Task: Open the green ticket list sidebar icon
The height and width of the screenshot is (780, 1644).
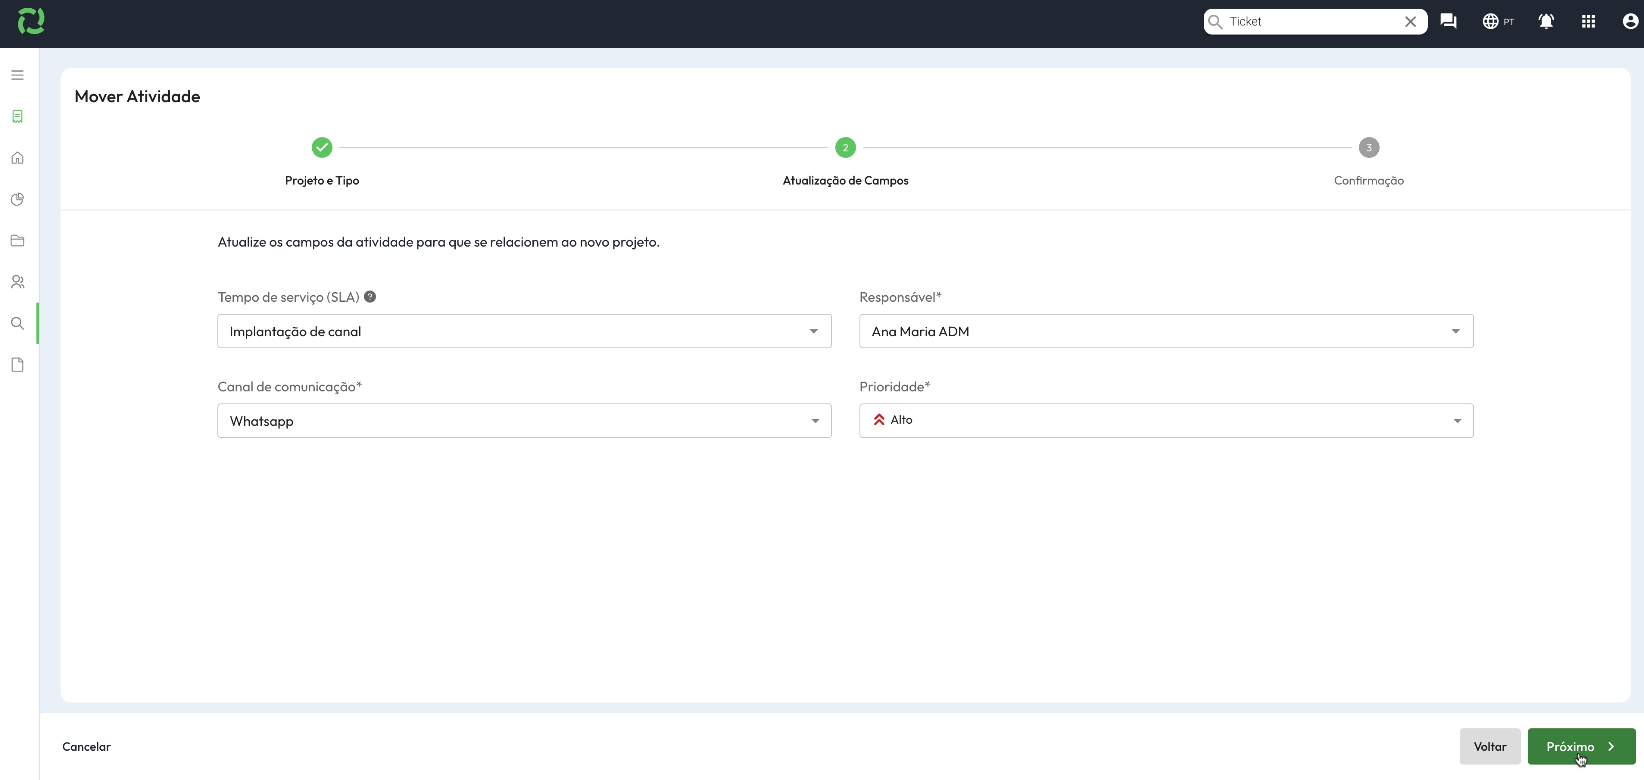Action: tap(17, 116)
